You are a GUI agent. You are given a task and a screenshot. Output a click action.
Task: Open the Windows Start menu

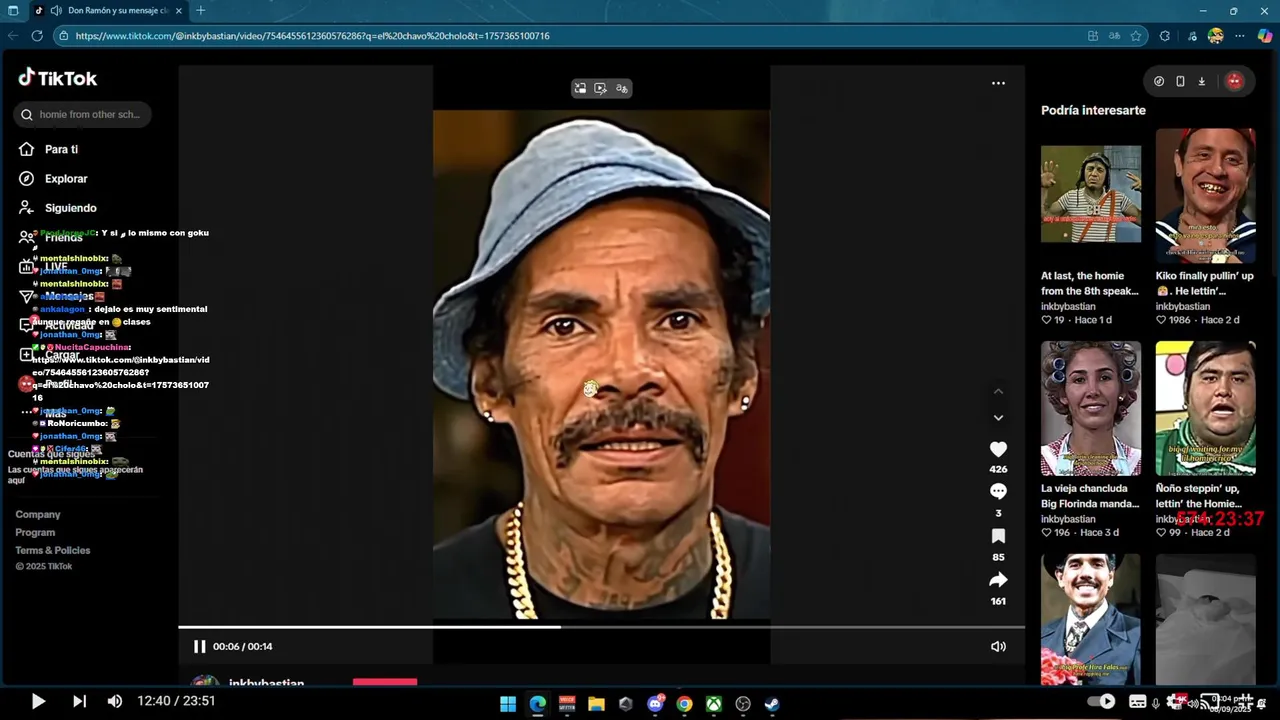(508, 703)
